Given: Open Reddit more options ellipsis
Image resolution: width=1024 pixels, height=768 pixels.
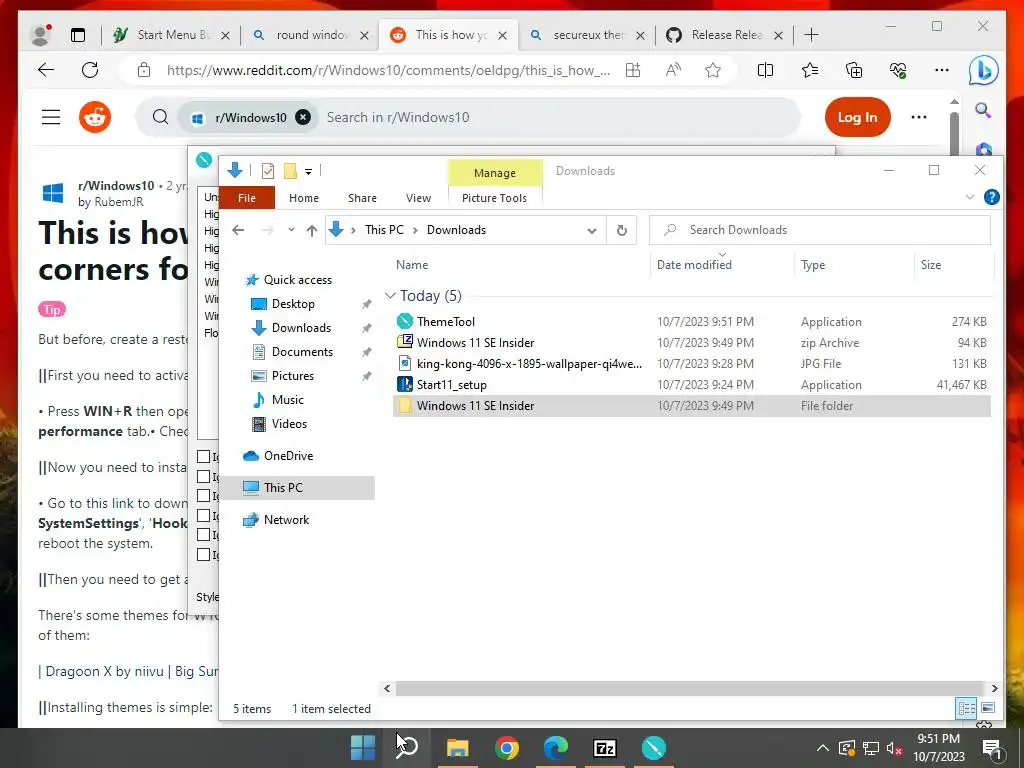Looking at the screenshot, I should point(919,118).
